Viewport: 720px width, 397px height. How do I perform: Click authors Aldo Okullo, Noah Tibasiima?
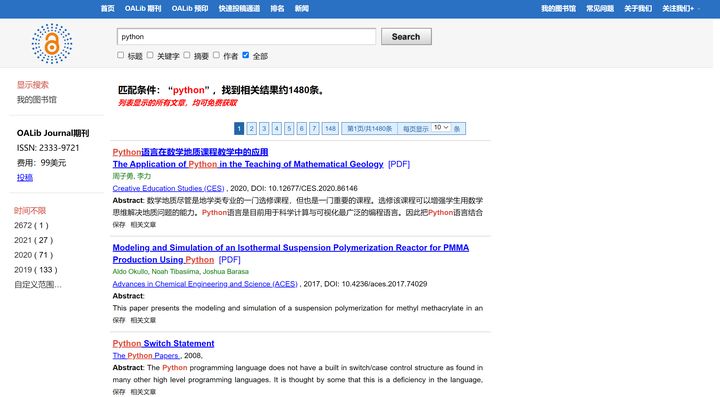[x=180, y=271]
